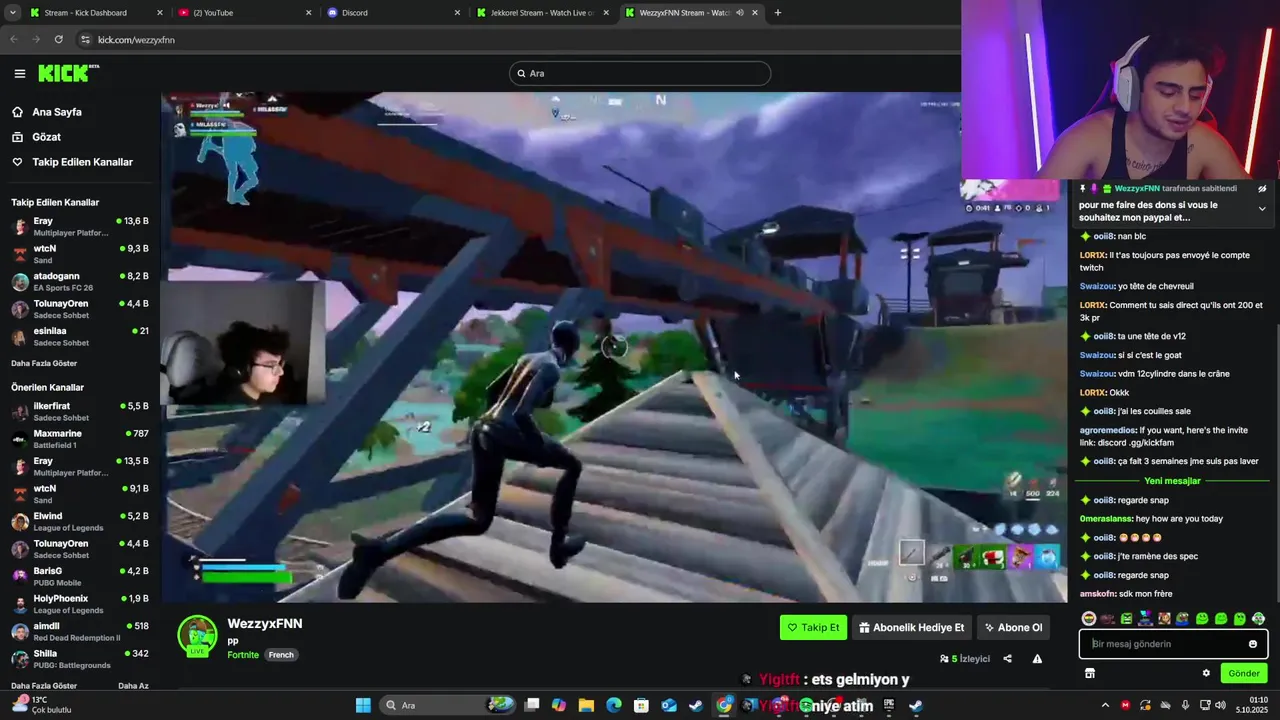This screenshot has width=1280, height=720.
Task: Click agroremedios username in chat
Action: (x=1108, y=430)
